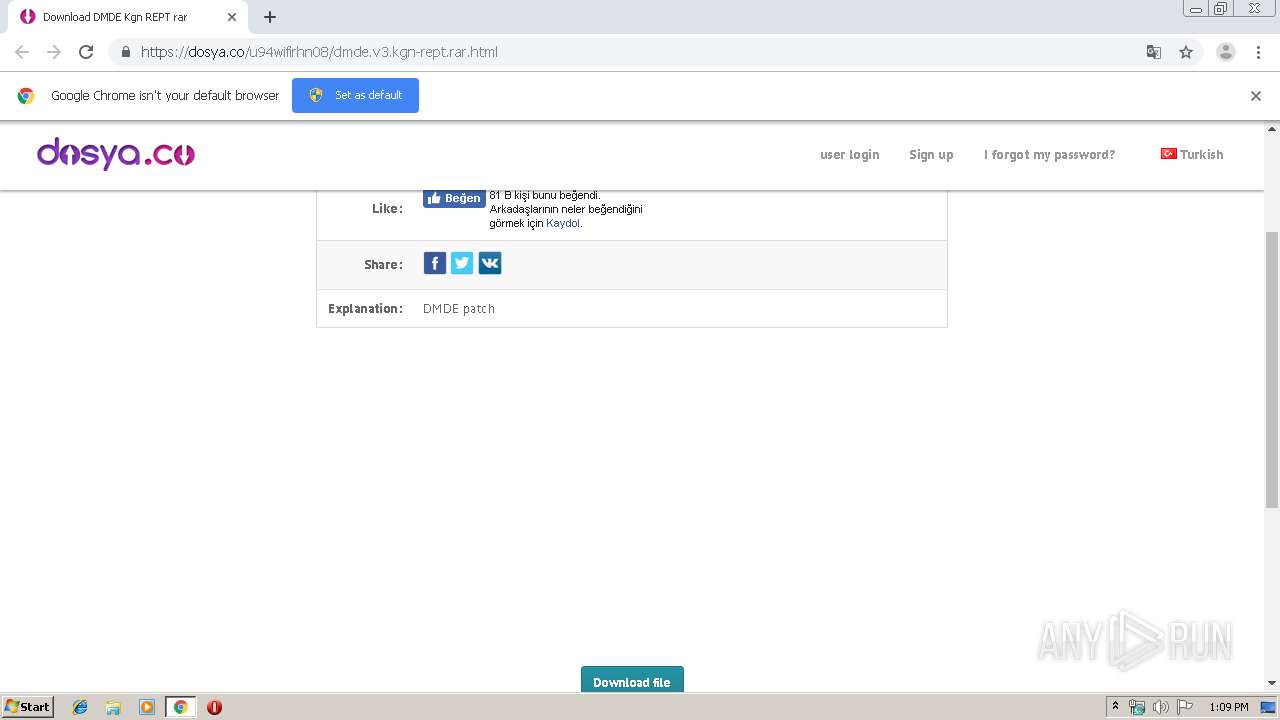Click the scrollbar up arrow
The width and height of the screenshot is (1280, 720).
1272,129
